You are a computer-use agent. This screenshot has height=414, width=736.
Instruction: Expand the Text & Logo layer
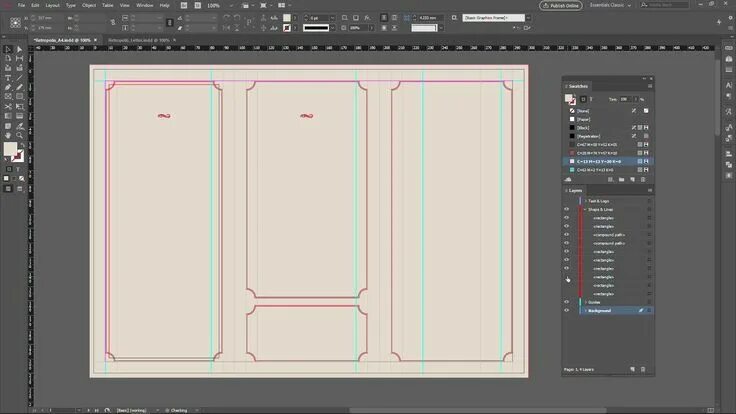585,201
